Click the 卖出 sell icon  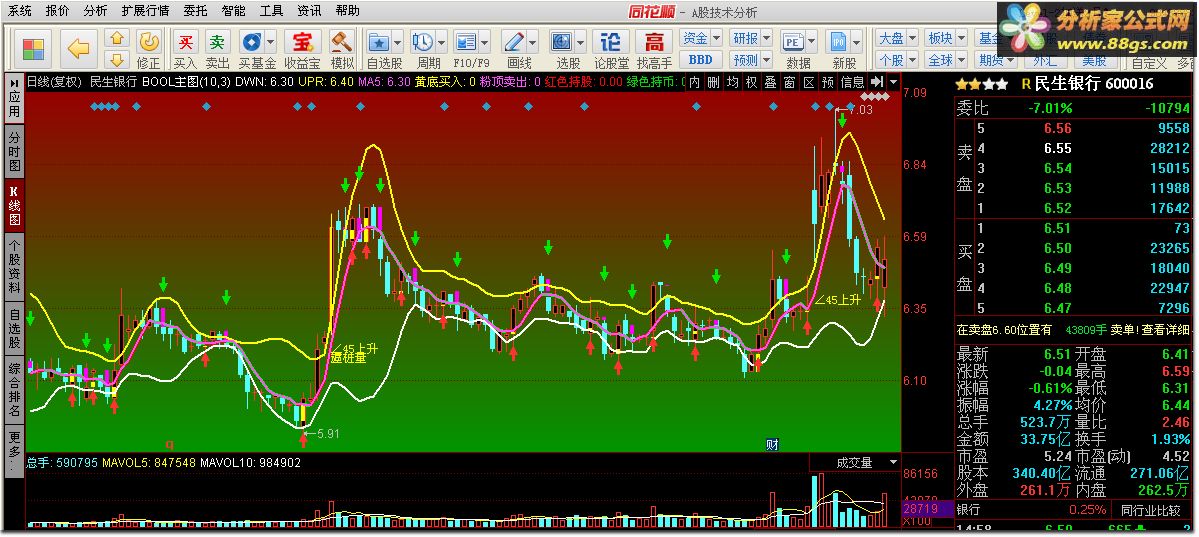[x=218, y=41]
